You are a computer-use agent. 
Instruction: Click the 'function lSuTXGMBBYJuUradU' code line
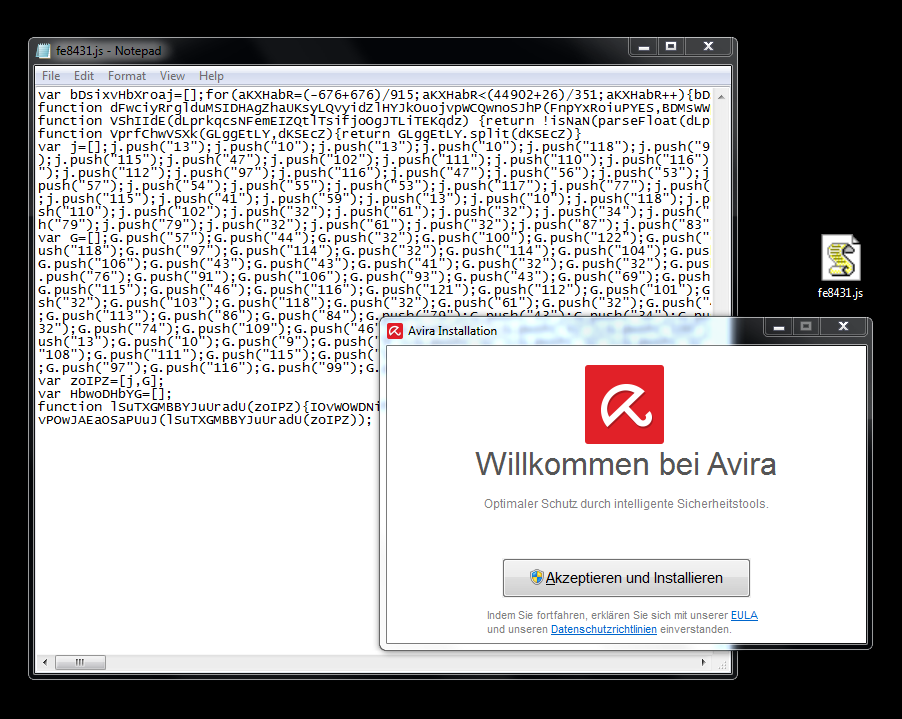(x=209, y=407)
